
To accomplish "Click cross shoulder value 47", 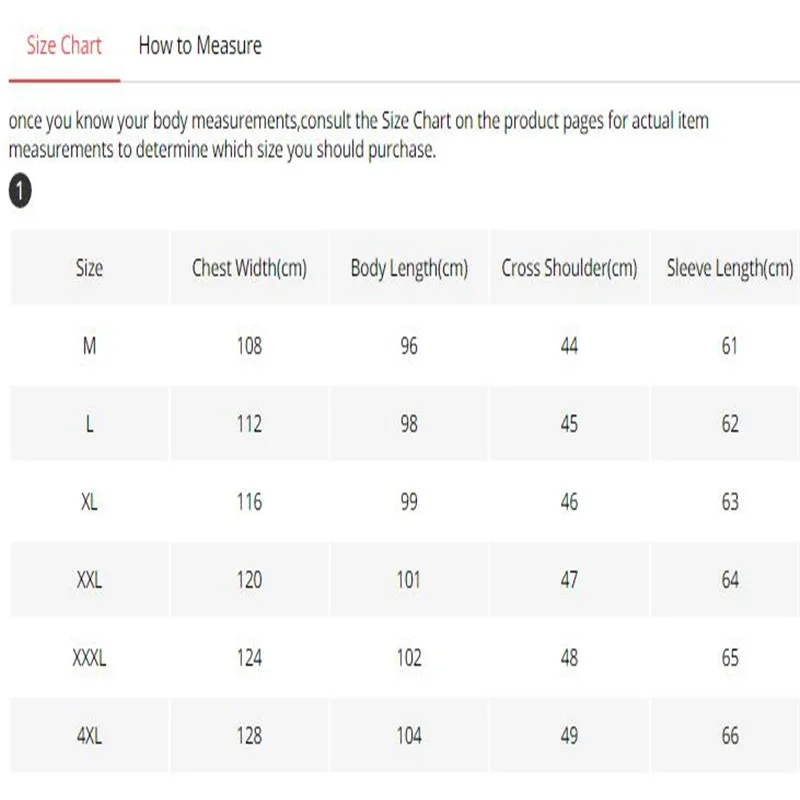I will [x=569, y=580].
